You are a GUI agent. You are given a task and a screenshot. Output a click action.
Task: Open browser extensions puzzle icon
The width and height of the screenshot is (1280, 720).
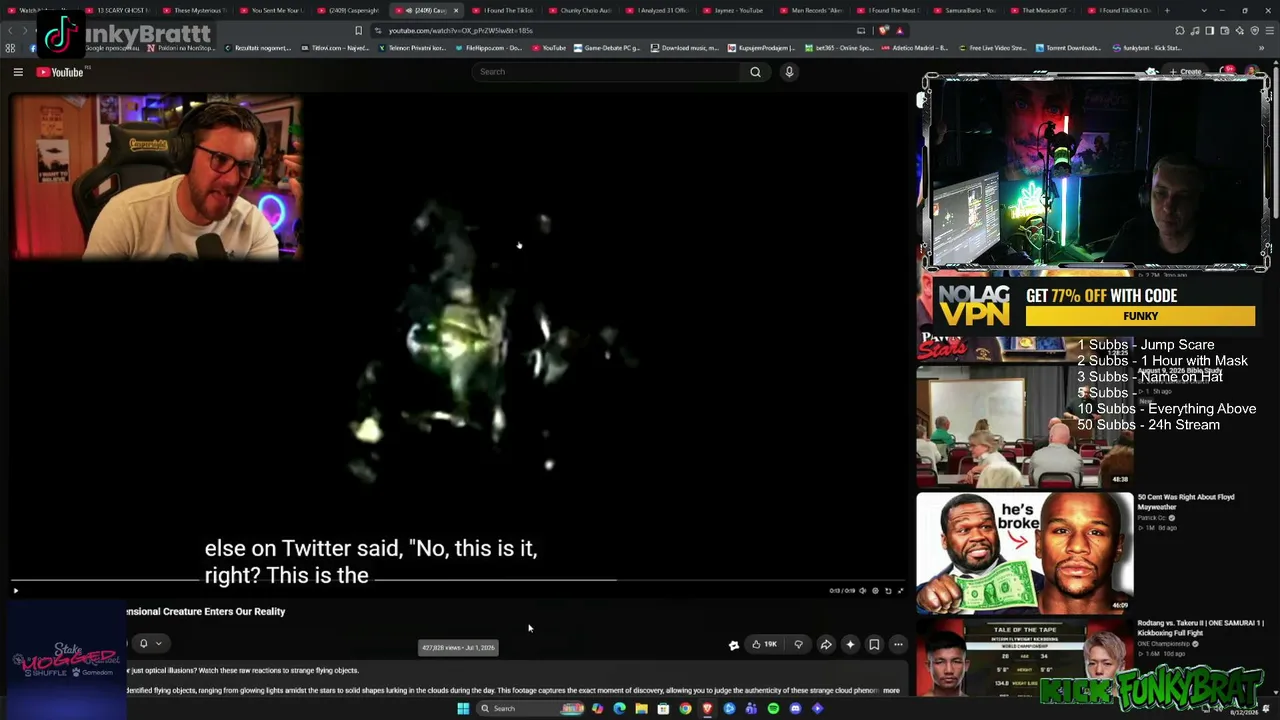pyautogui.click(x=1180, y=30)
